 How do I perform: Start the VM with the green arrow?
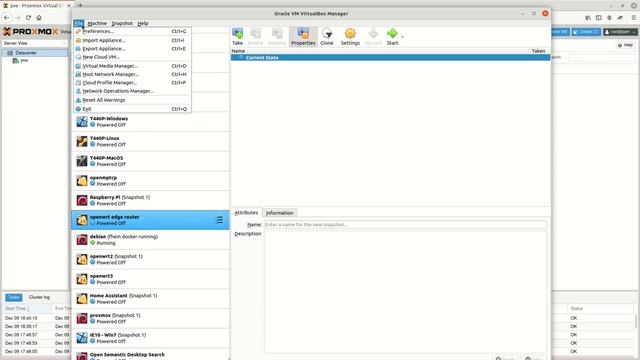pyautogui.click(x=392, y=36)
